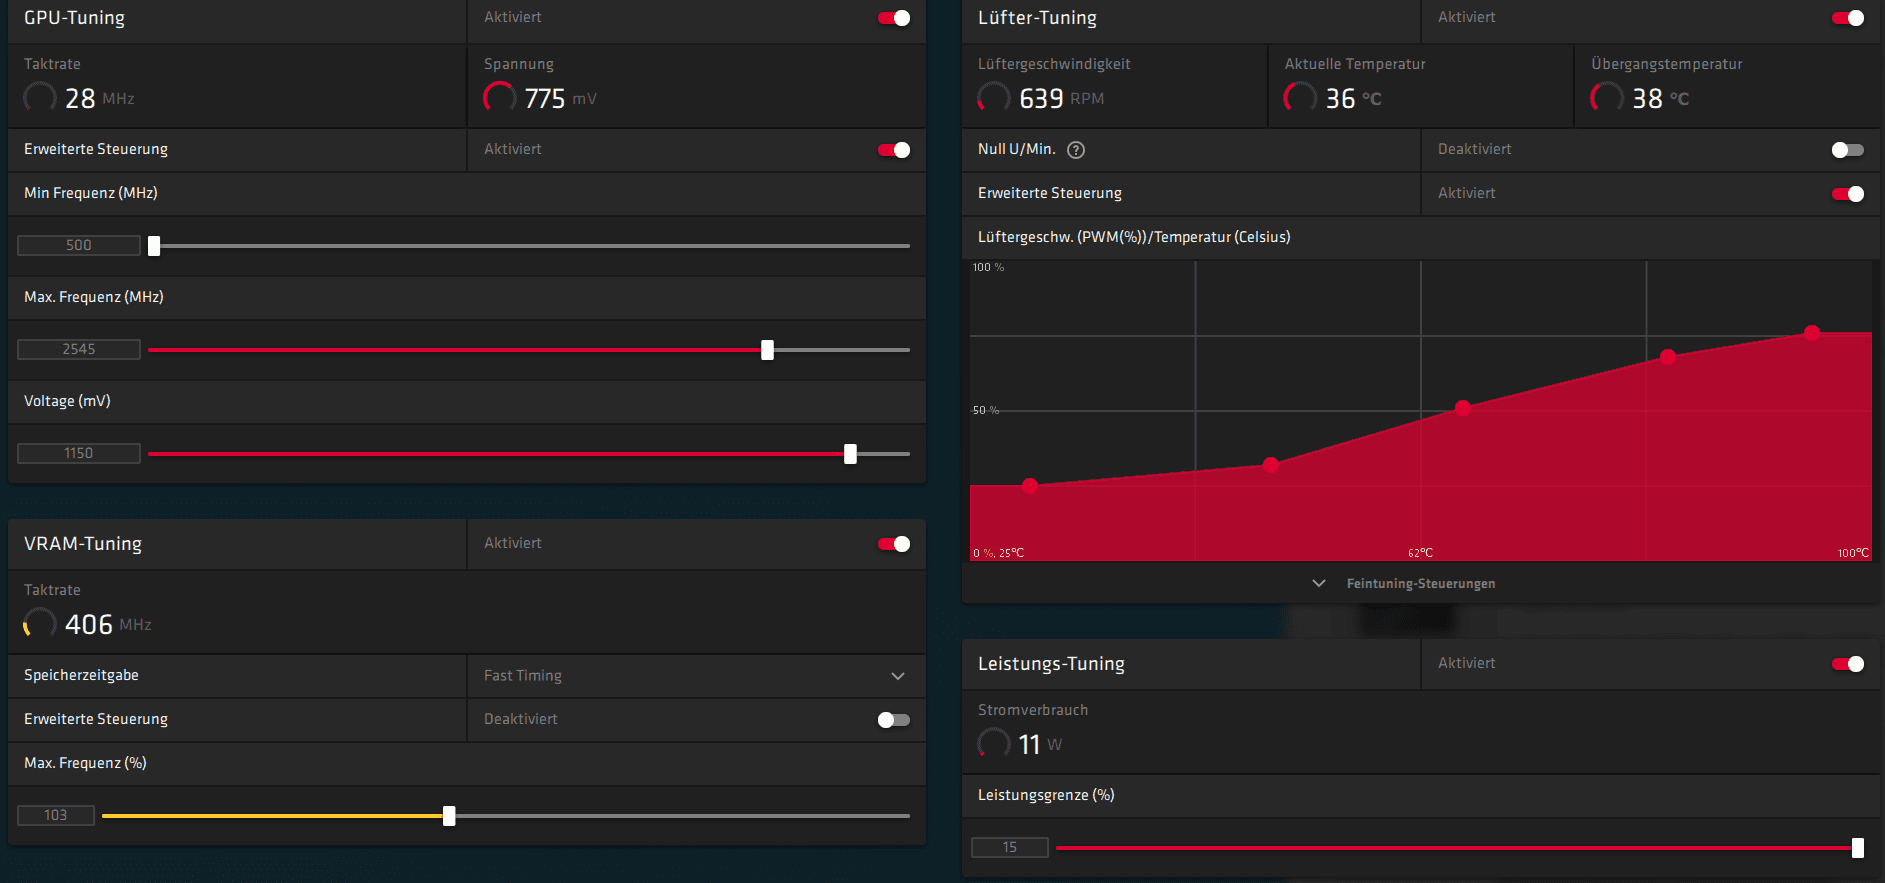Screen dimensions: 1885x883
Task: Expand the Feintuning-Steuerungen section
Action: pyautogui.click(x=1405, y=583)
